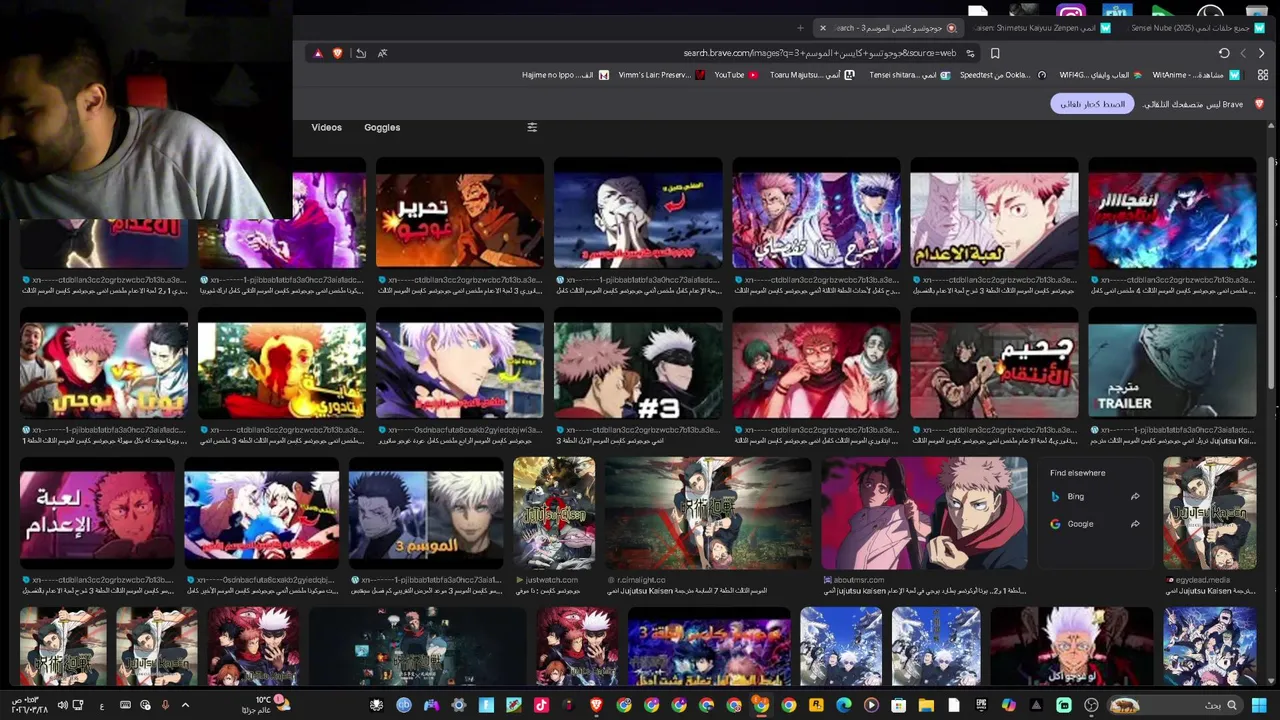This screenshot has width=1280, height=720.
Task: Open the bookmarks grid icon on bookmarks bar
Action: [x=1263, y=75]
